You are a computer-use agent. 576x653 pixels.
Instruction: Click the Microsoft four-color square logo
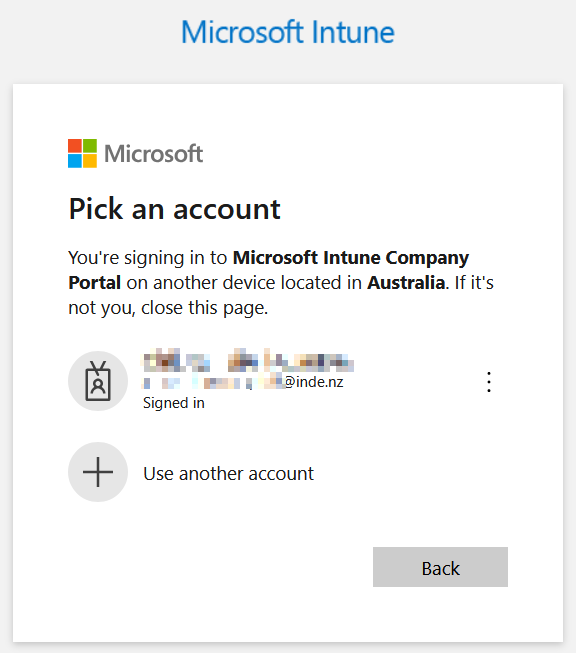click(x=82, y=153)
